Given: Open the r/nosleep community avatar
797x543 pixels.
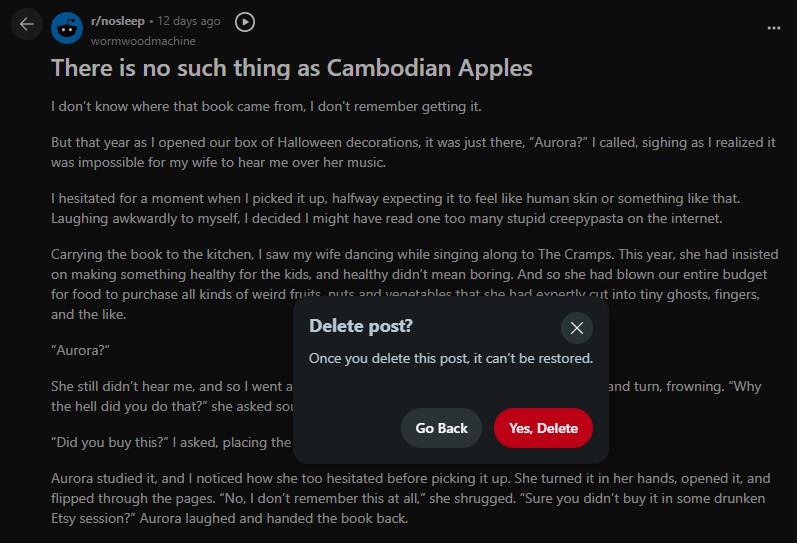Looking at the screenshot, I should pyautogui.click(x=67, y=27).
